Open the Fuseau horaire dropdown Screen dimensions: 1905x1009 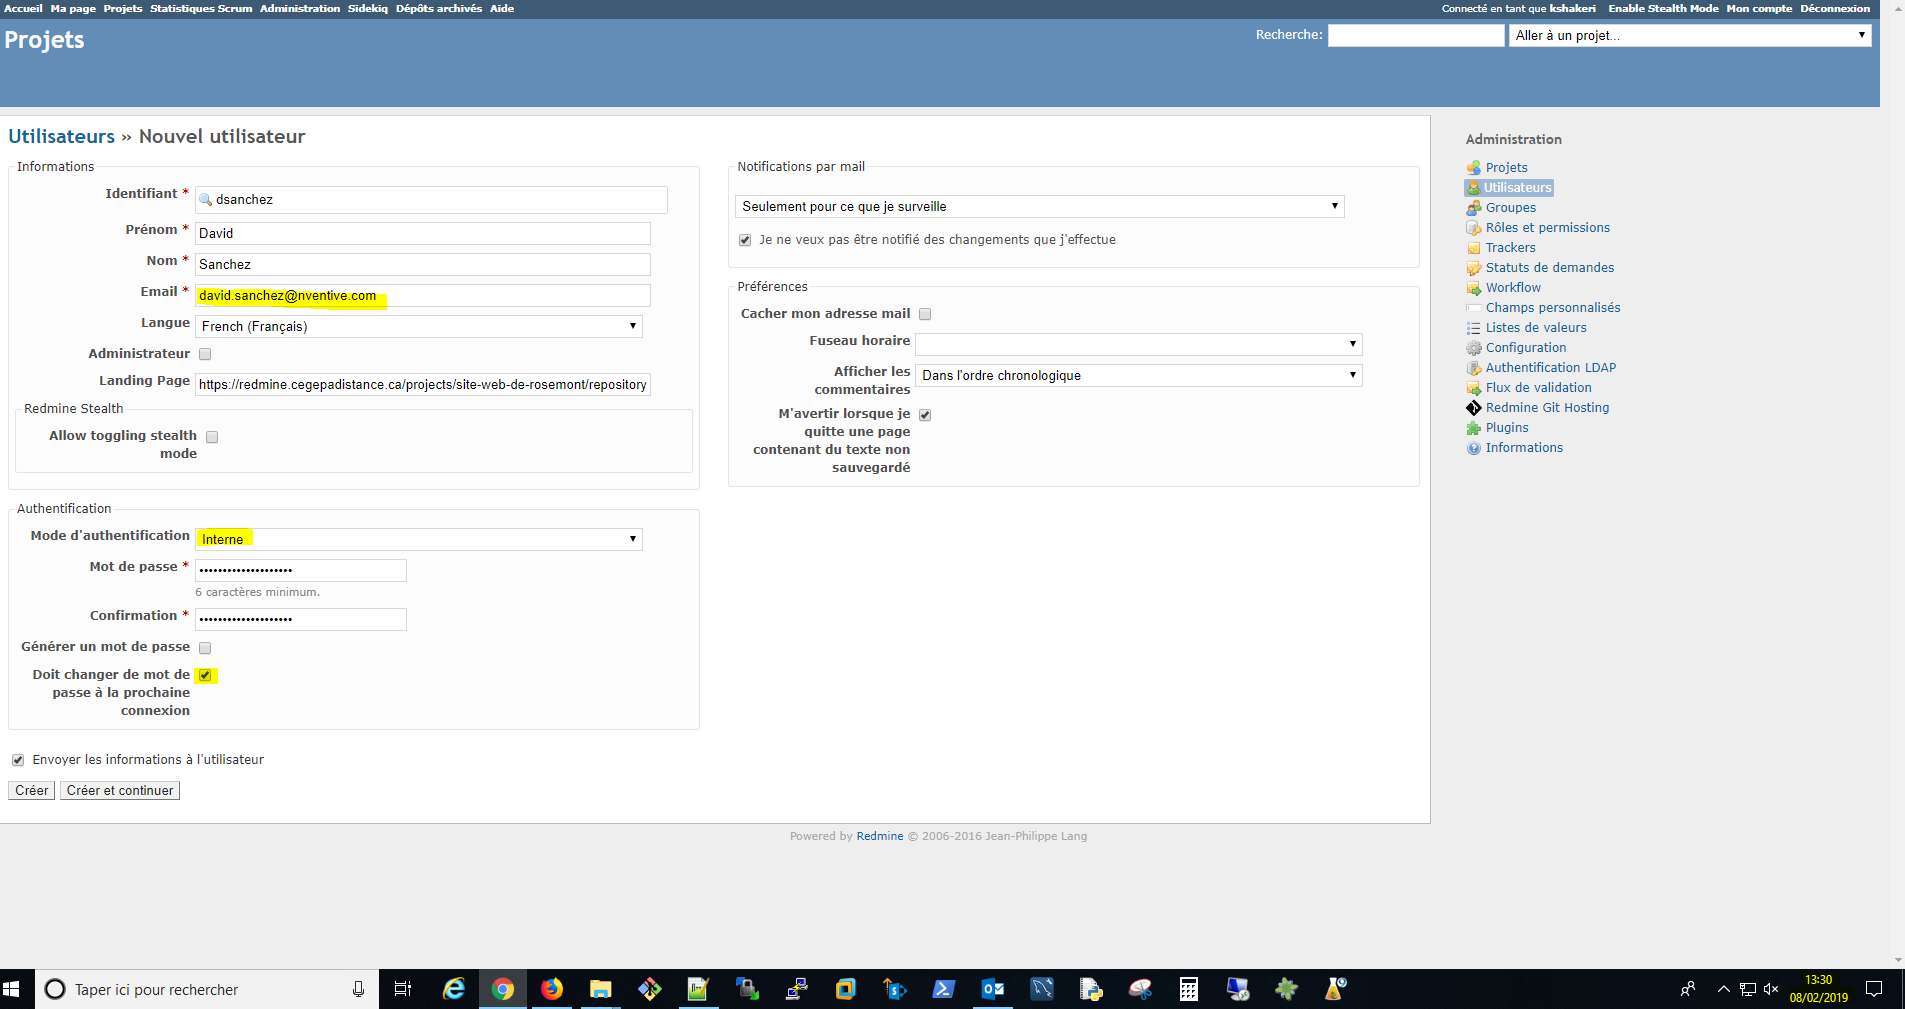tap(1138, 344)
